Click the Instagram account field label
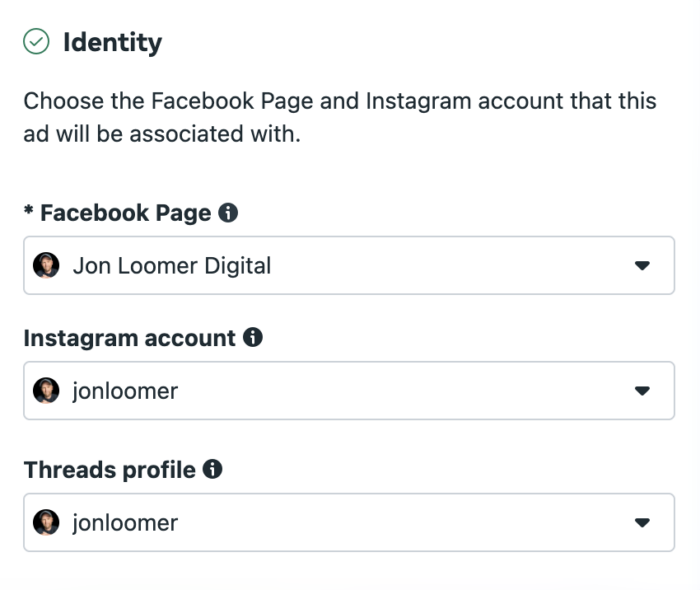700x590 pixels. 129,338
